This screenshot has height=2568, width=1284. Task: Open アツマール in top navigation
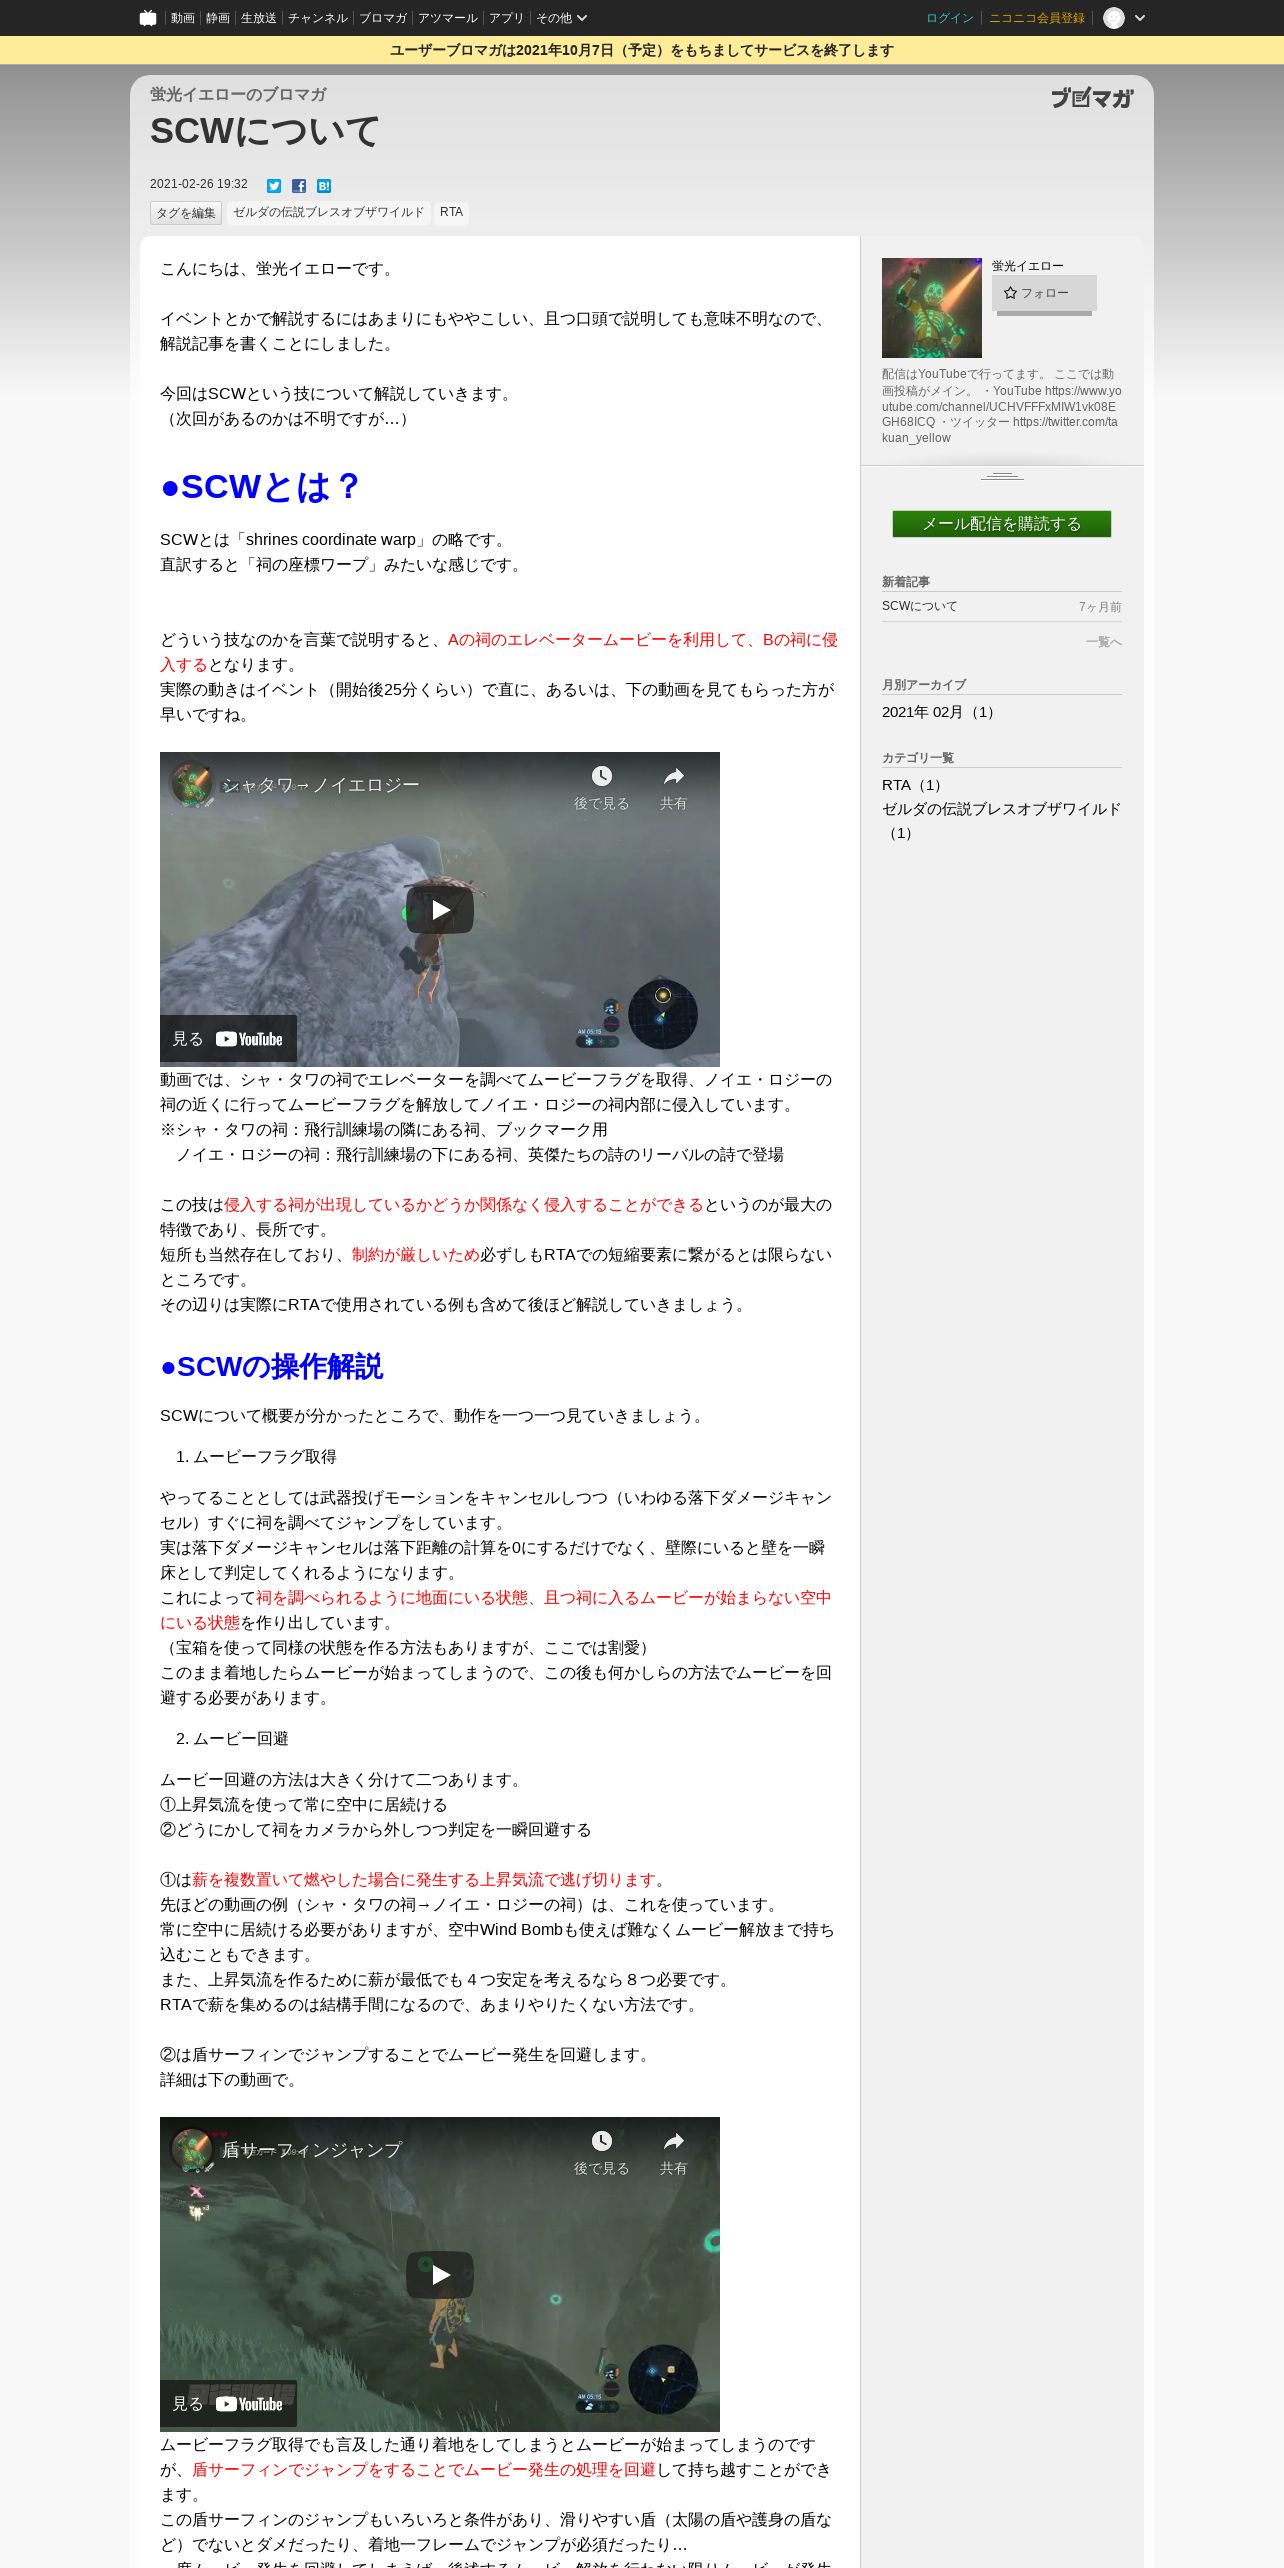pyautogui.click(x=448, y=18)
